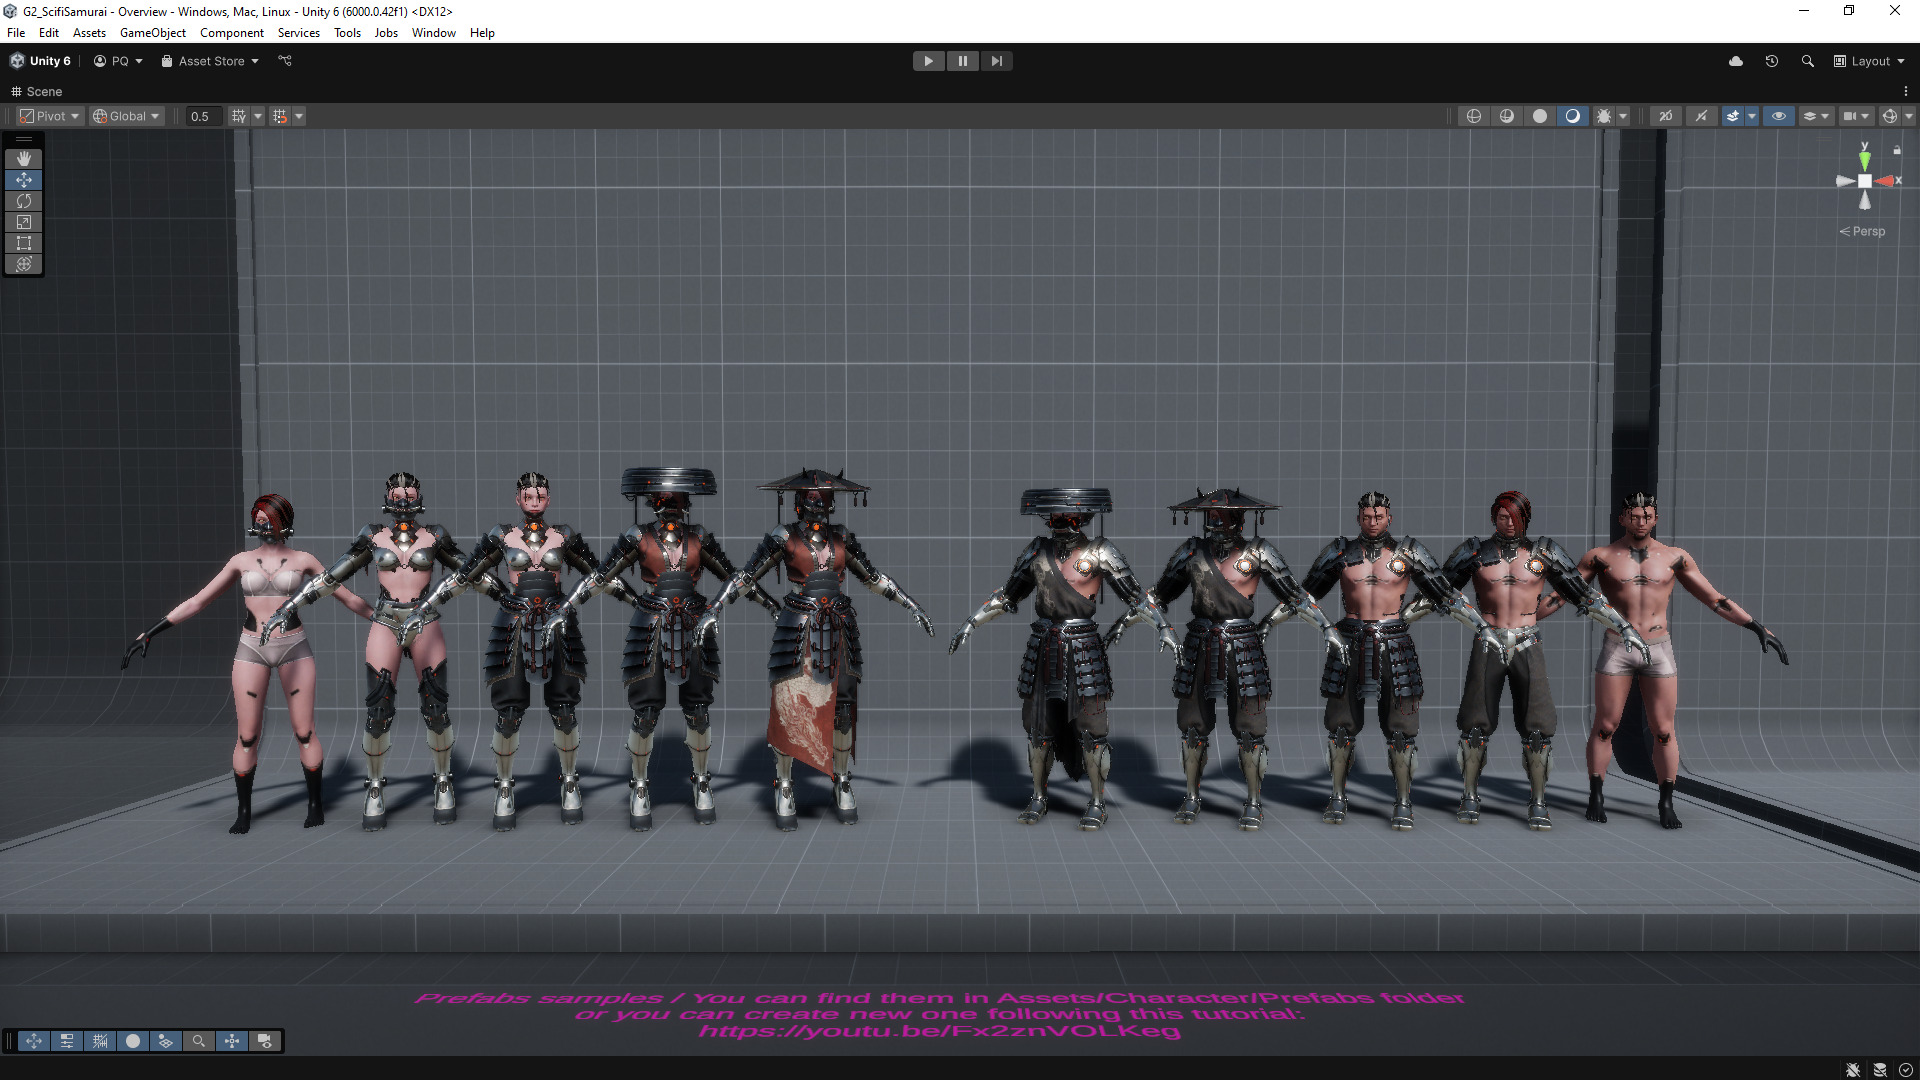Toggle scene visibility eye icon
1920x1080 pixels.
click(1779, 116)
